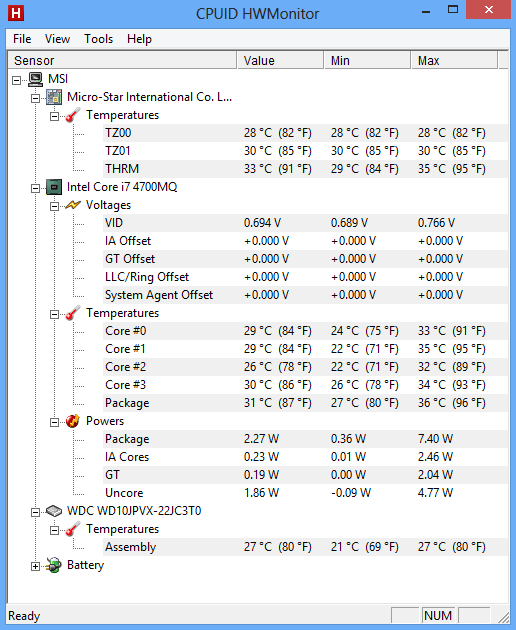Click the Max column header

(454, 61)
